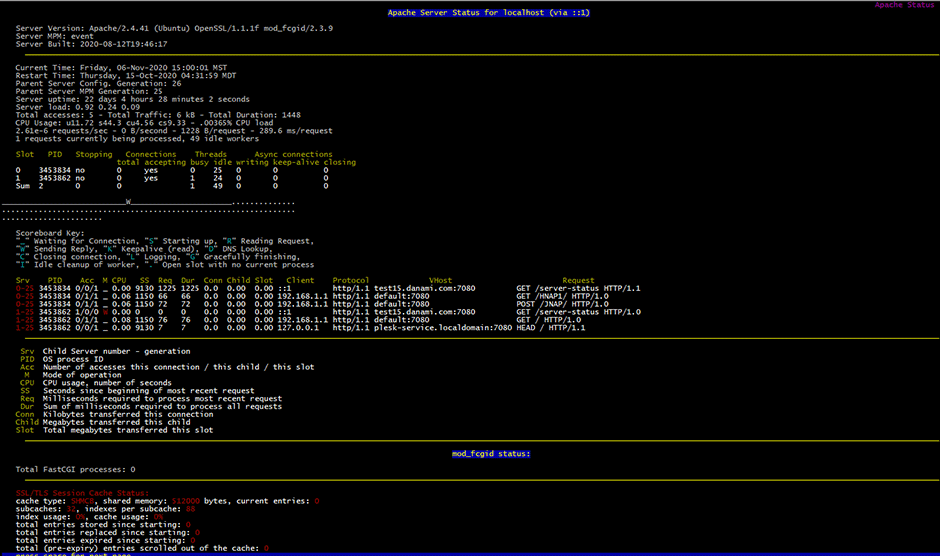The width and height of the screenshot is (940, 556).
Task: Click the 'Request' column header
Action: 579,280
